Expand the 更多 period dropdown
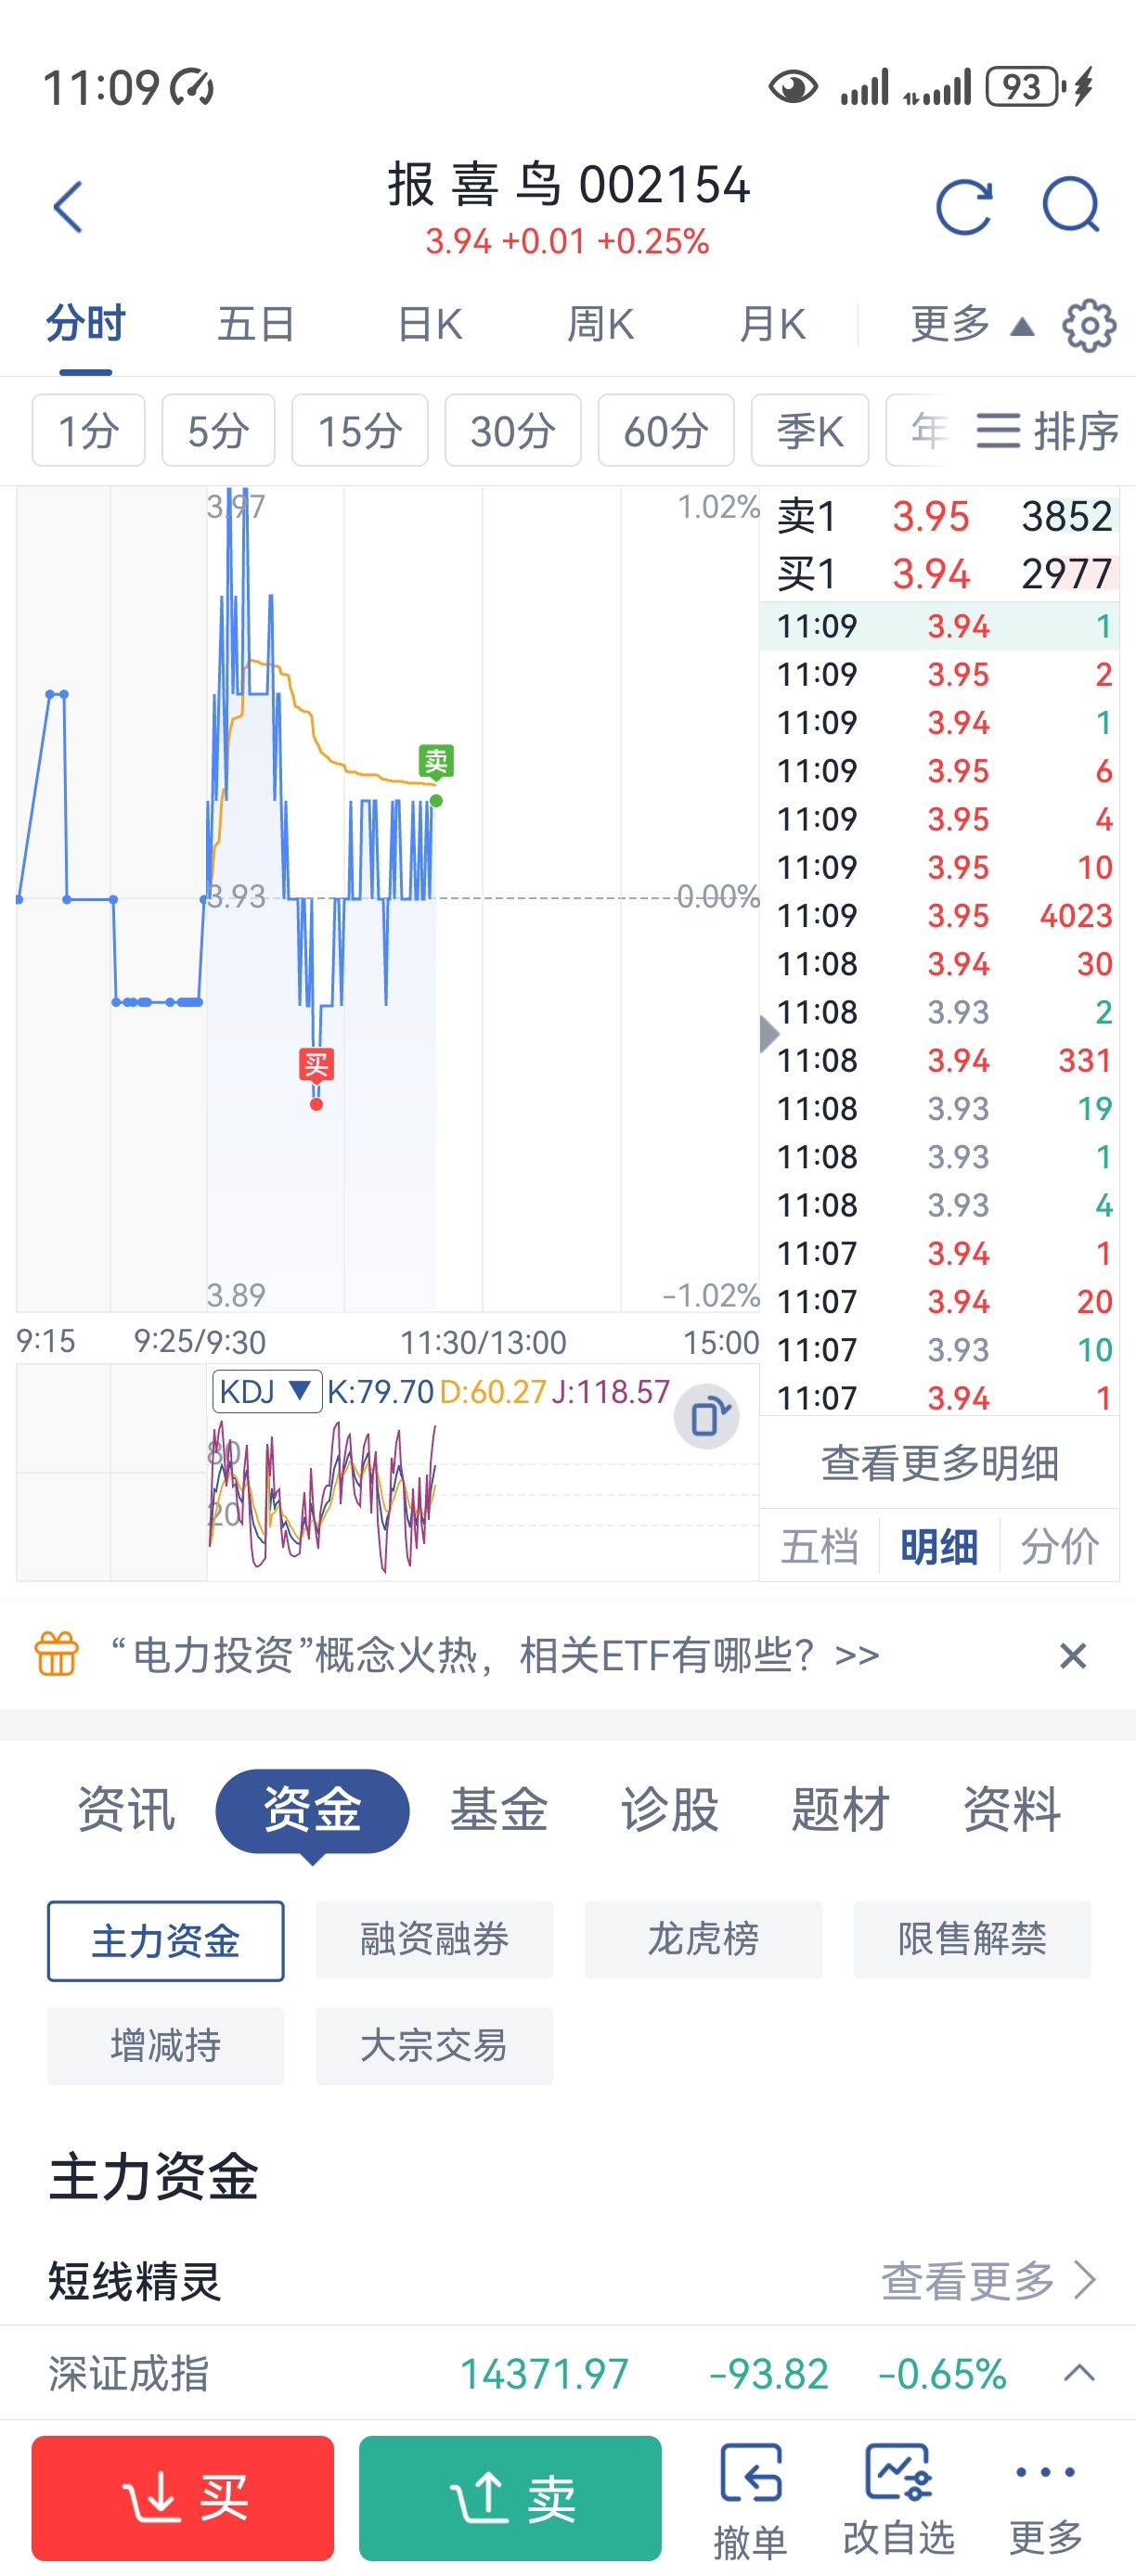 click(x=970, y=325)
